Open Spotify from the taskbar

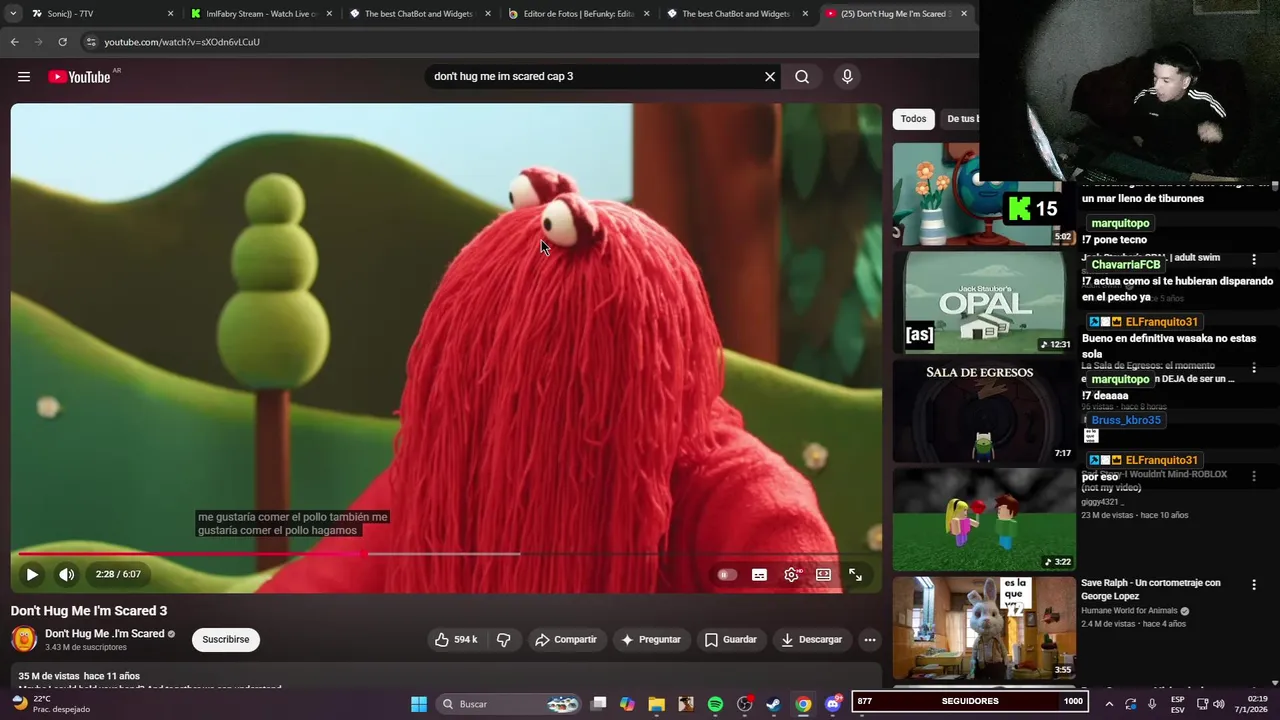click(715, 704)
